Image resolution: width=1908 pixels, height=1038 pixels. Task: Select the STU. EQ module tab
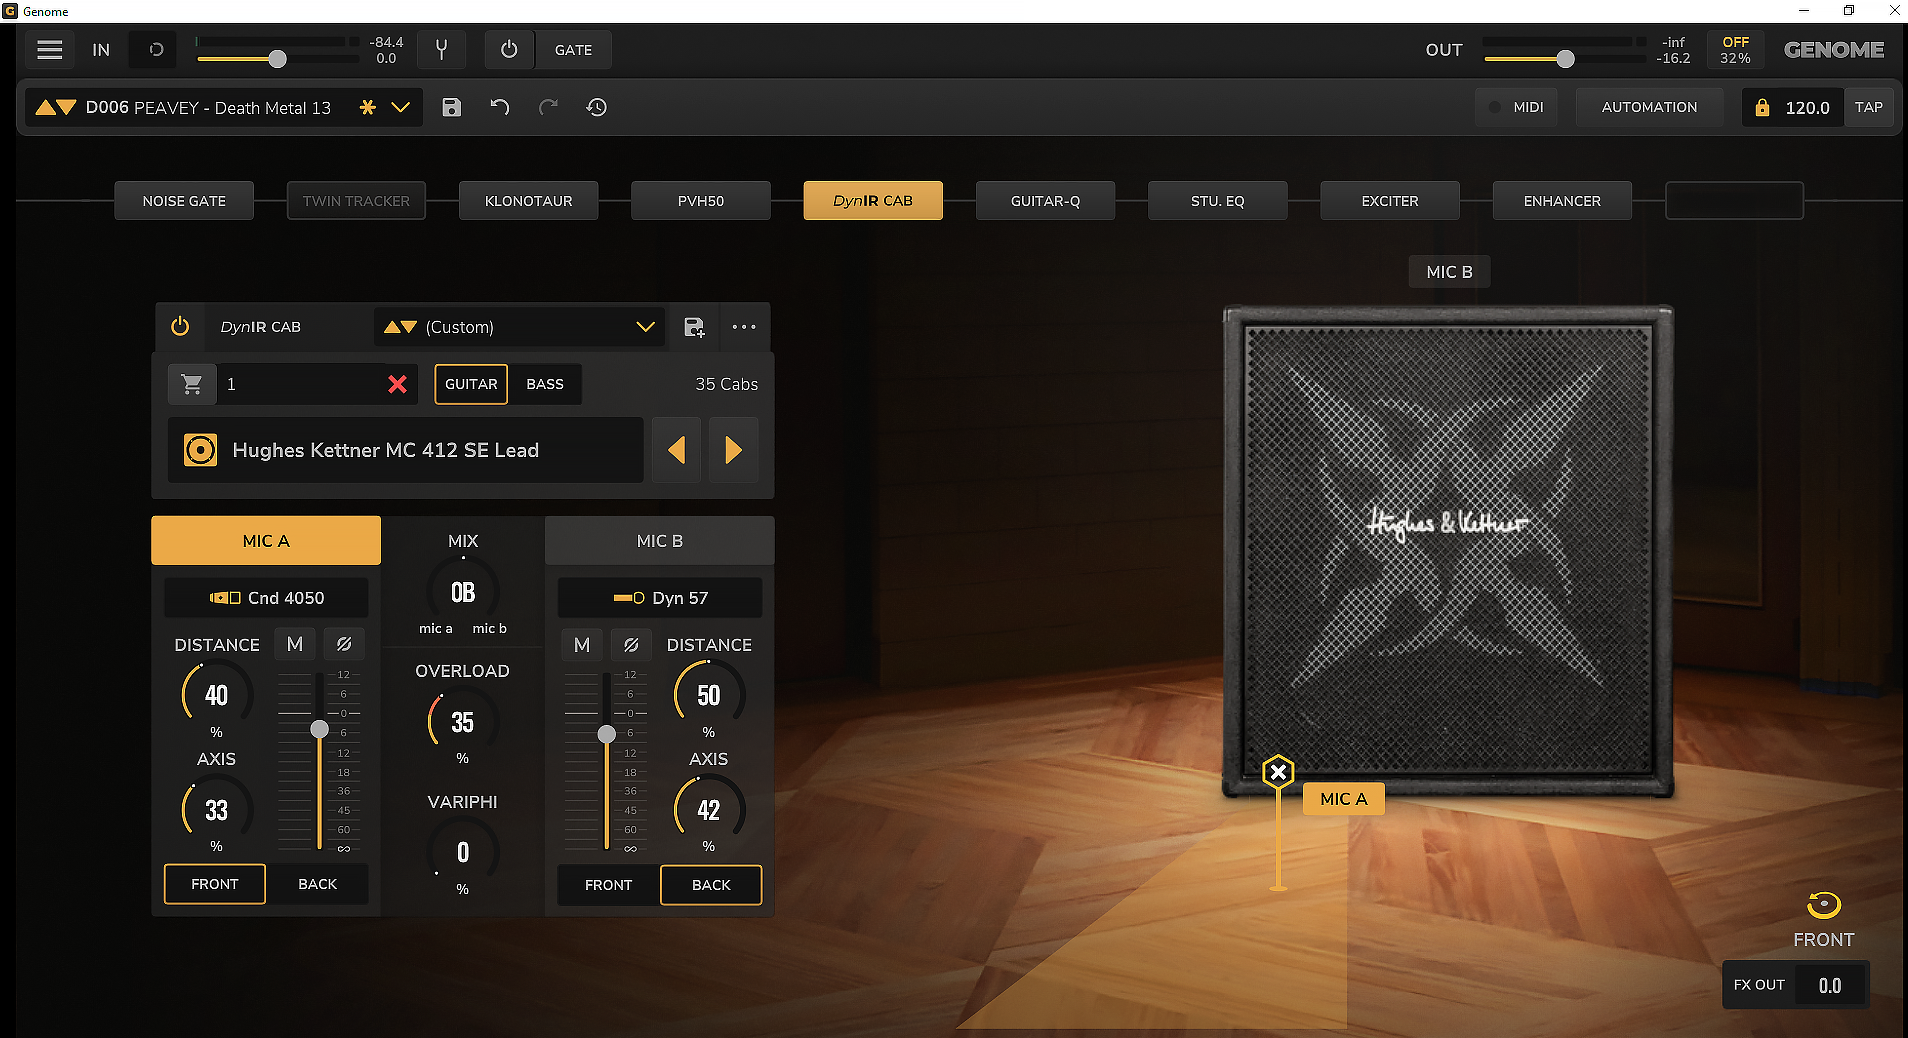1218,201
